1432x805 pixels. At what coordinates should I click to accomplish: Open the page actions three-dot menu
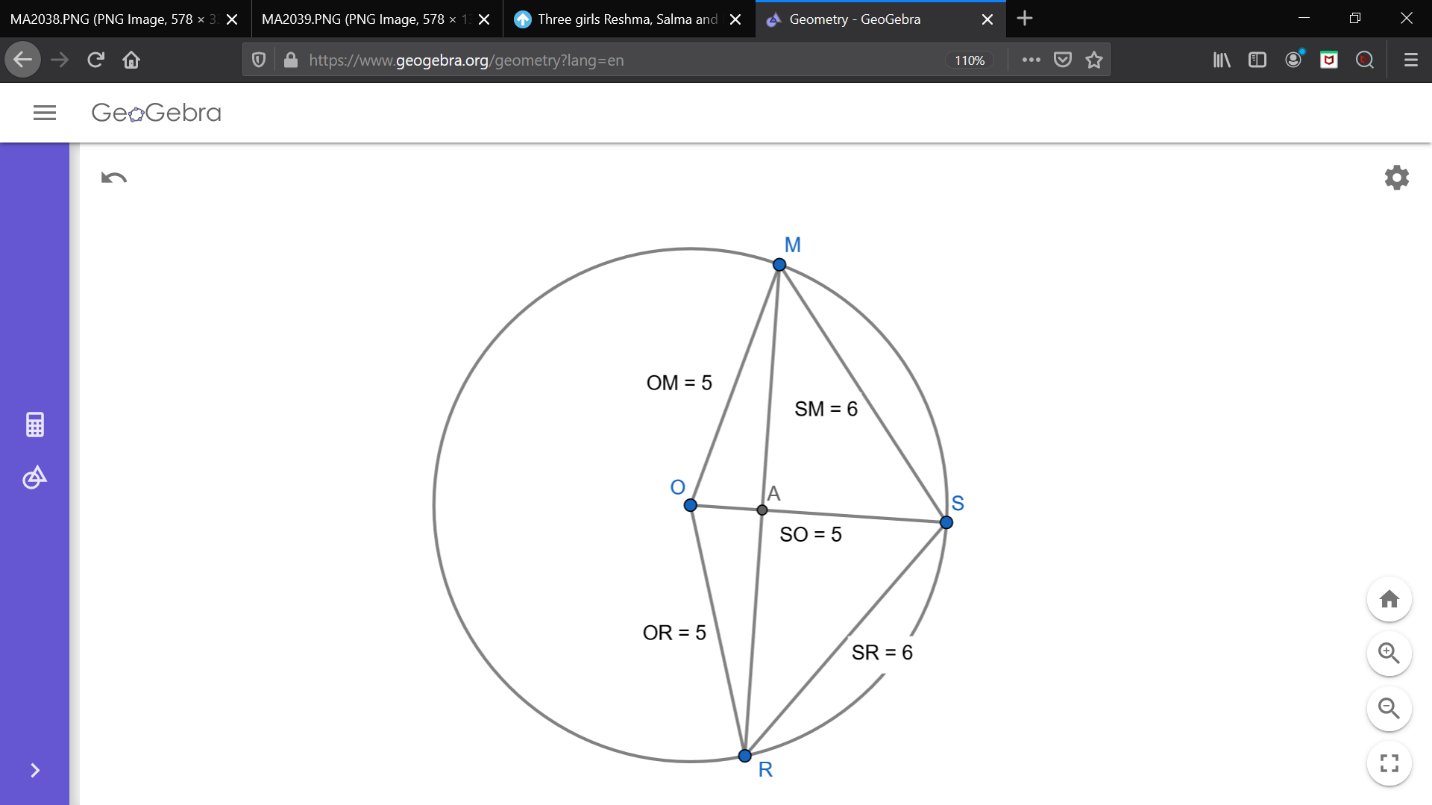tap(1031, 60)
